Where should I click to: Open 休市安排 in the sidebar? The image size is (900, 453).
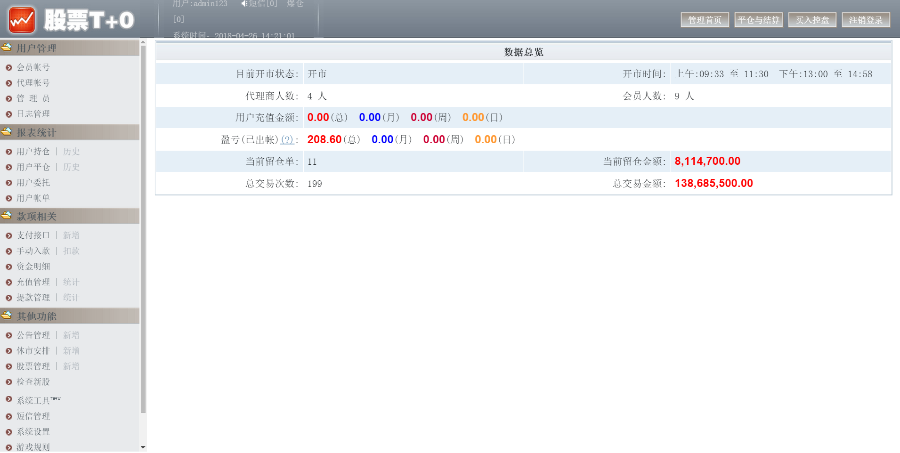[33, 351]
